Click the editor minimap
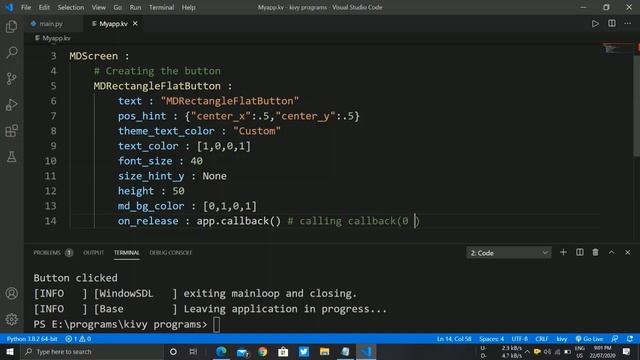640x360 pixels. coord(618,49)
